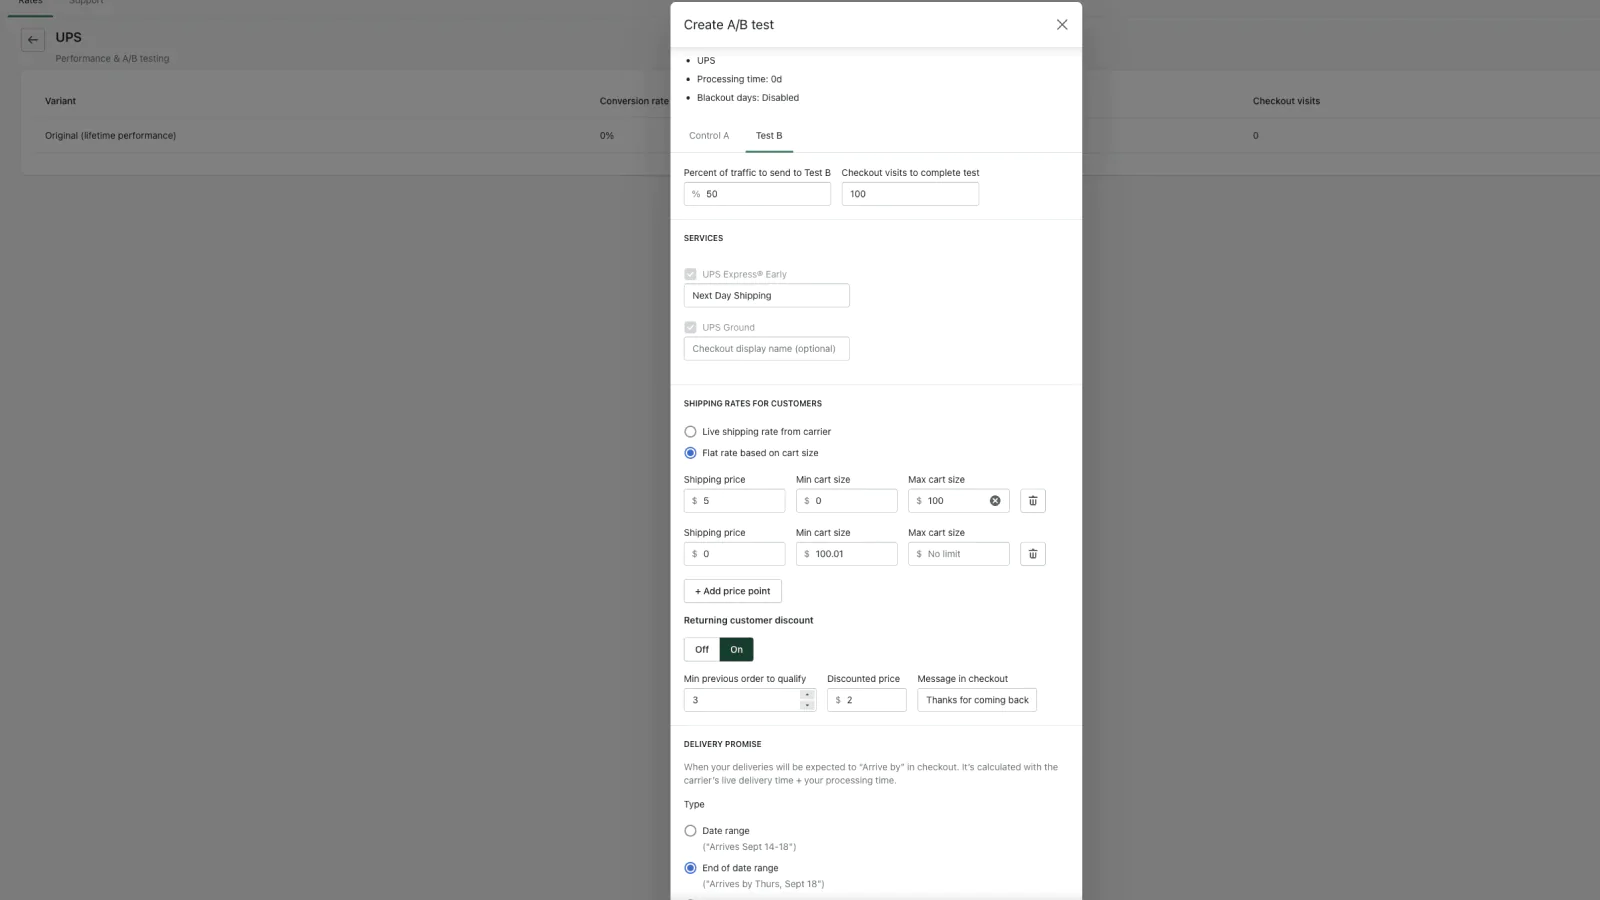Choose Date range delivery promise type
1600x900 pixels.
pyautogui.click(x=690, y=831)
